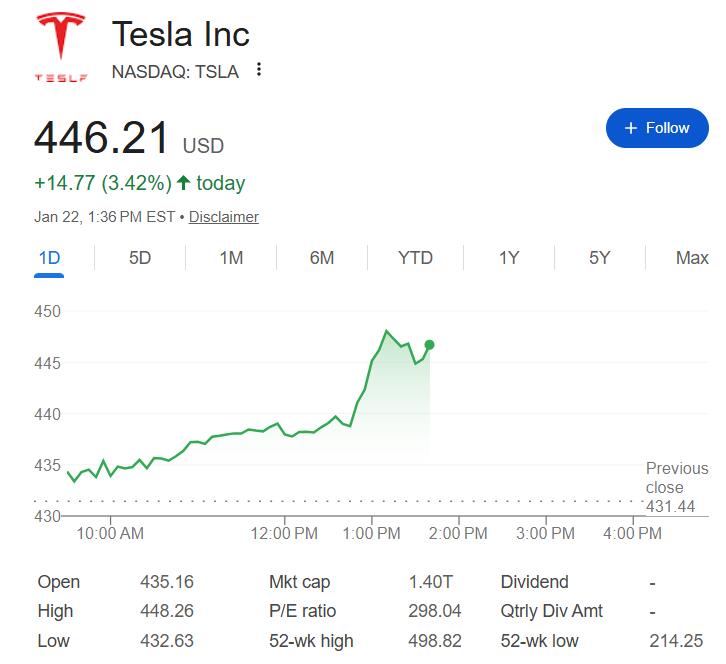
Task: Click the green up-arrow price indicator
Action: pyautogui.click(x=183, y=183)
